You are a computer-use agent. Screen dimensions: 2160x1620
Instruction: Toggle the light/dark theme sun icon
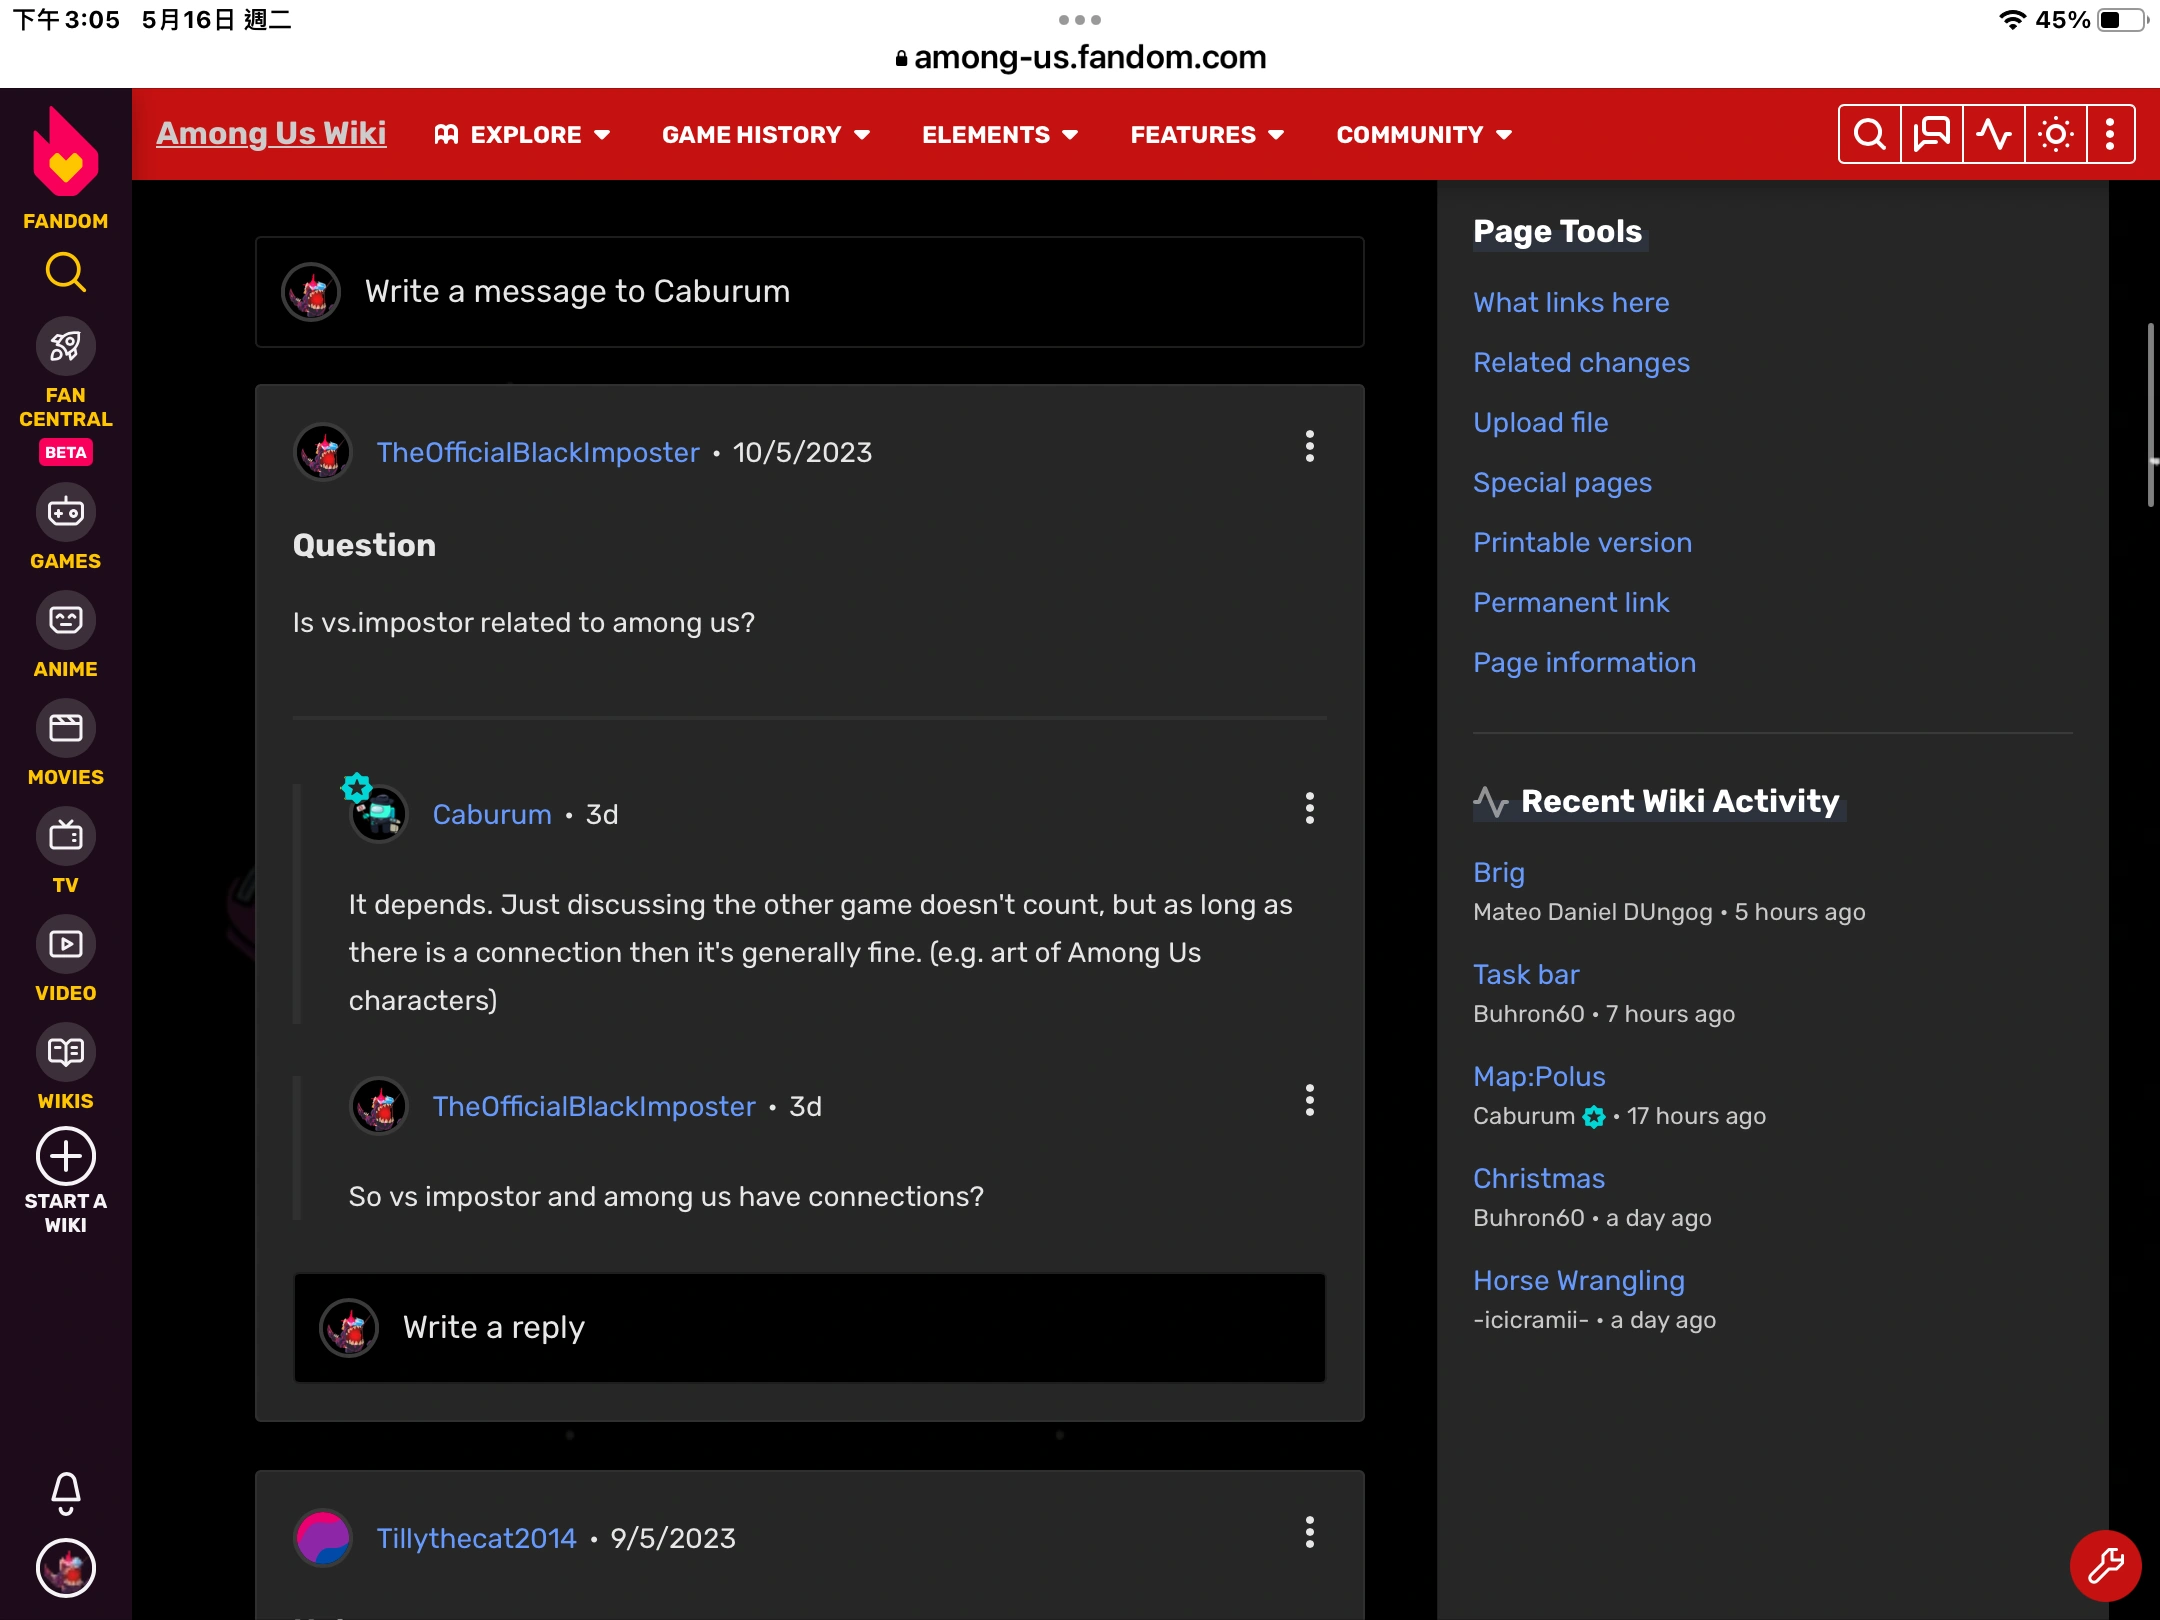click(x=2055, y=134)
